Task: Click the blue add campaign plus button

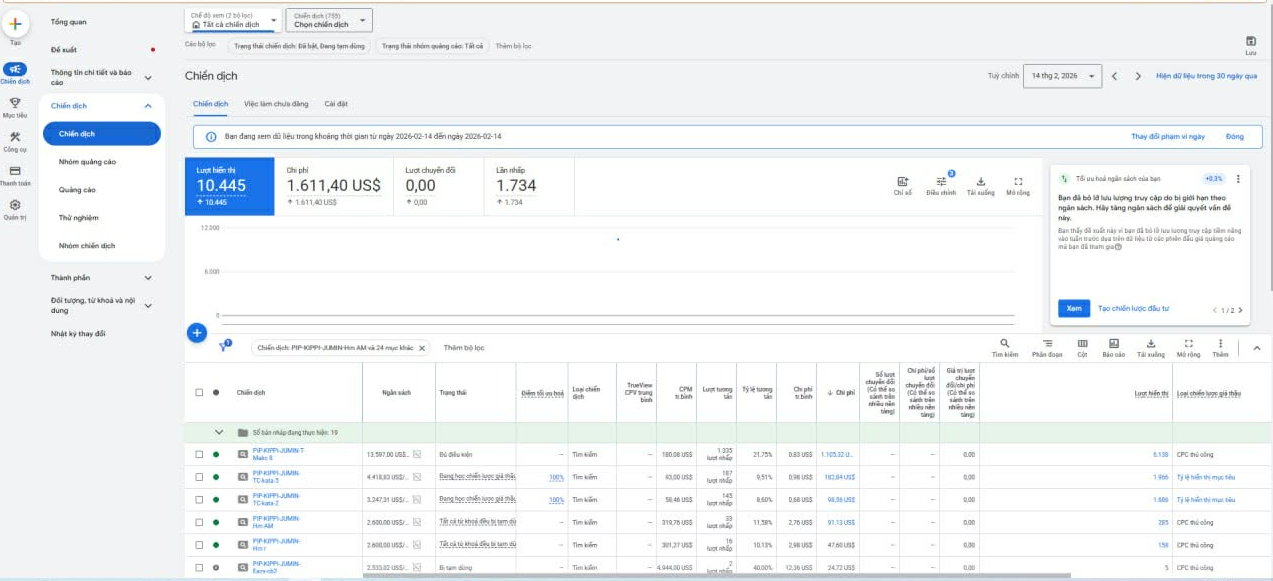Action: click(x=197, y=332)
